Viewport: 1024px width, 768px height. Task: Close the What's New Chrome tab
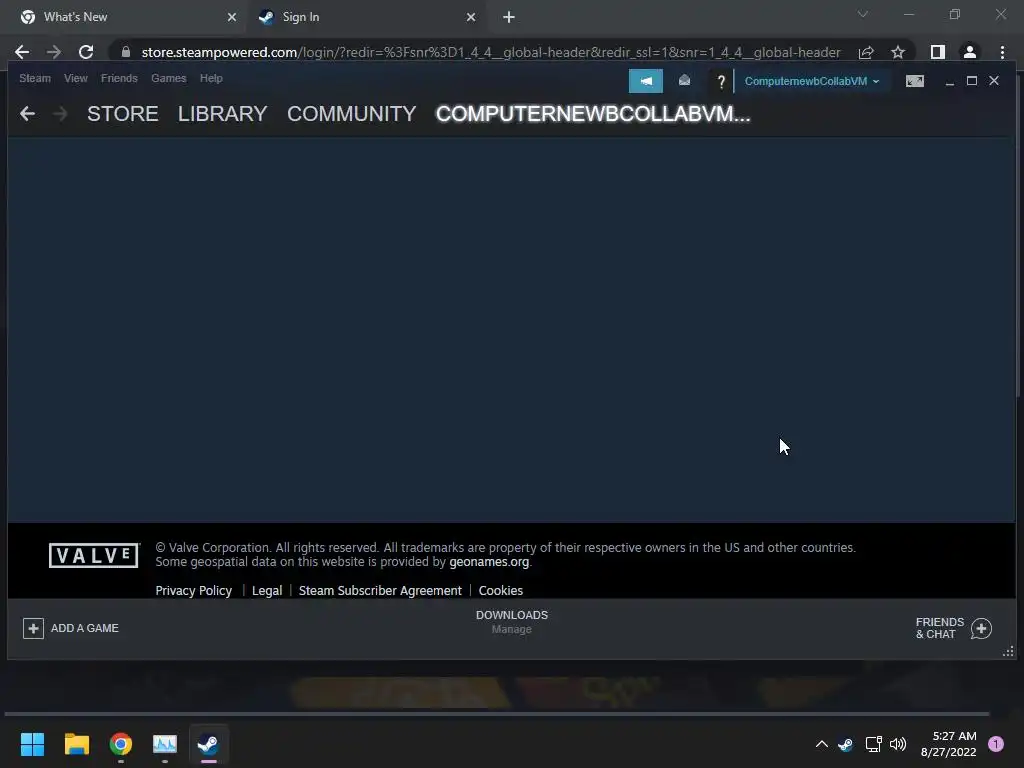232,18
